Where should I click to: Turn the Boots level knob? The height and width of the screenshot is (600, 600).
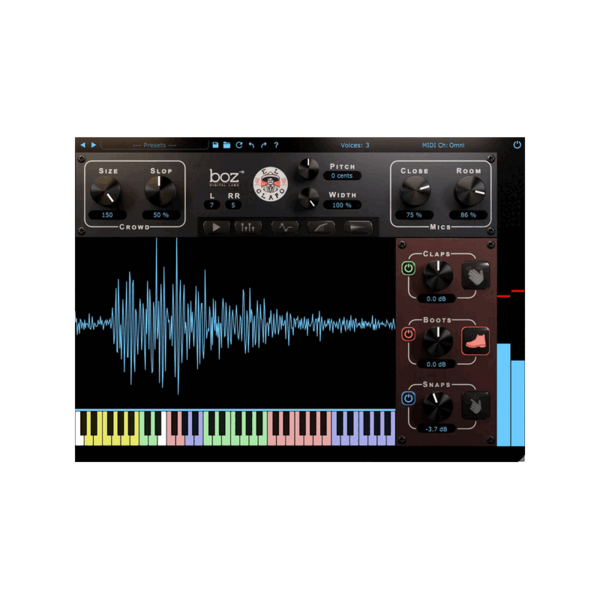pyautogui.click(x=438, y=341)
